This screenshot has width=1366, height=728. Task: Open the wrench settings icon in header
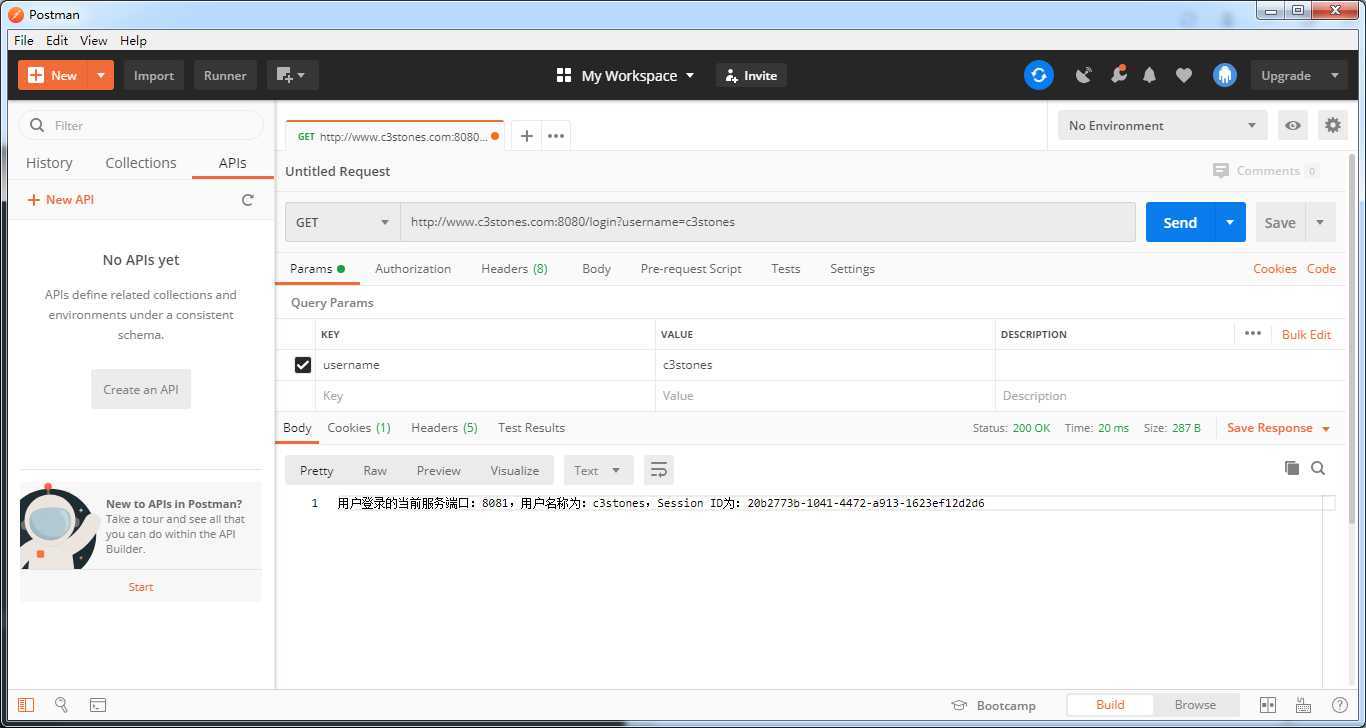[x=1118, y=74]
